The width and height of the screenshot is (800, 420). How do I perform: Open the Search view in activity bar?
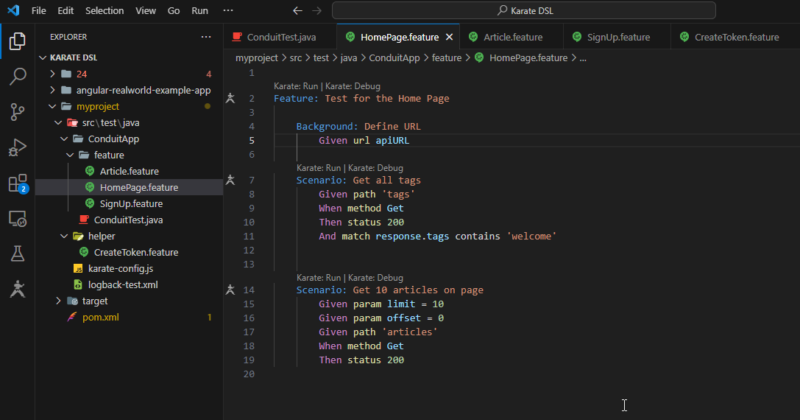tap(17, 76)
